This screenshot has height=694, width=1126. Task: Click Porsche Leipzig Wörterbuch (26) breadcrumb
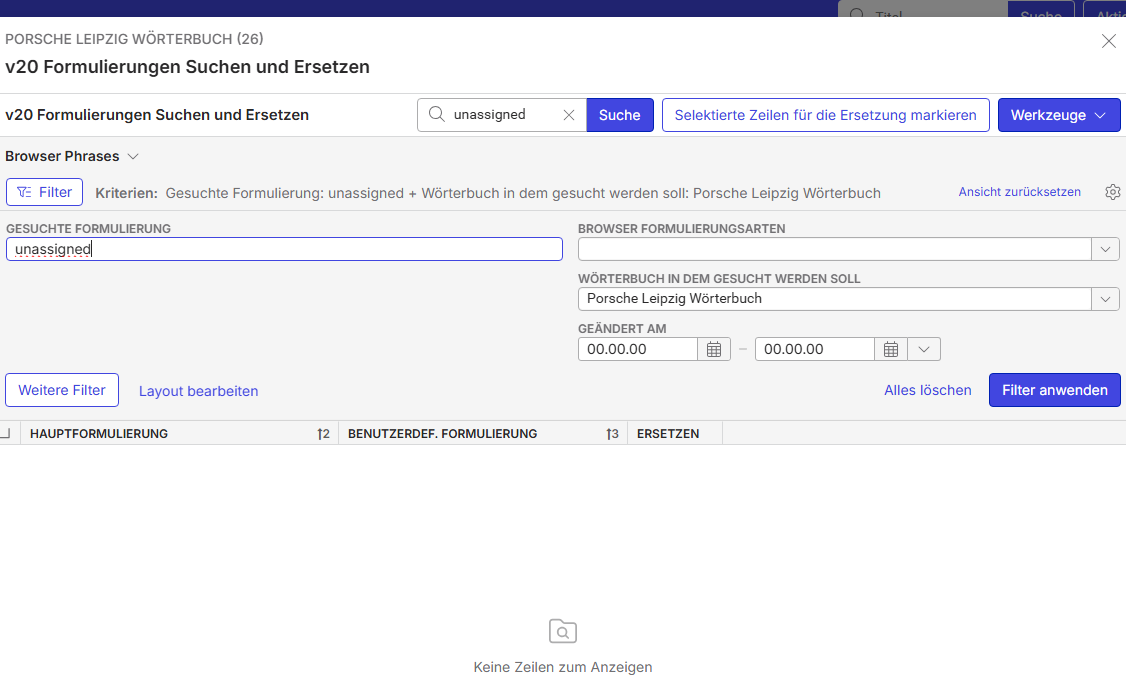click(x=134, y=39)
